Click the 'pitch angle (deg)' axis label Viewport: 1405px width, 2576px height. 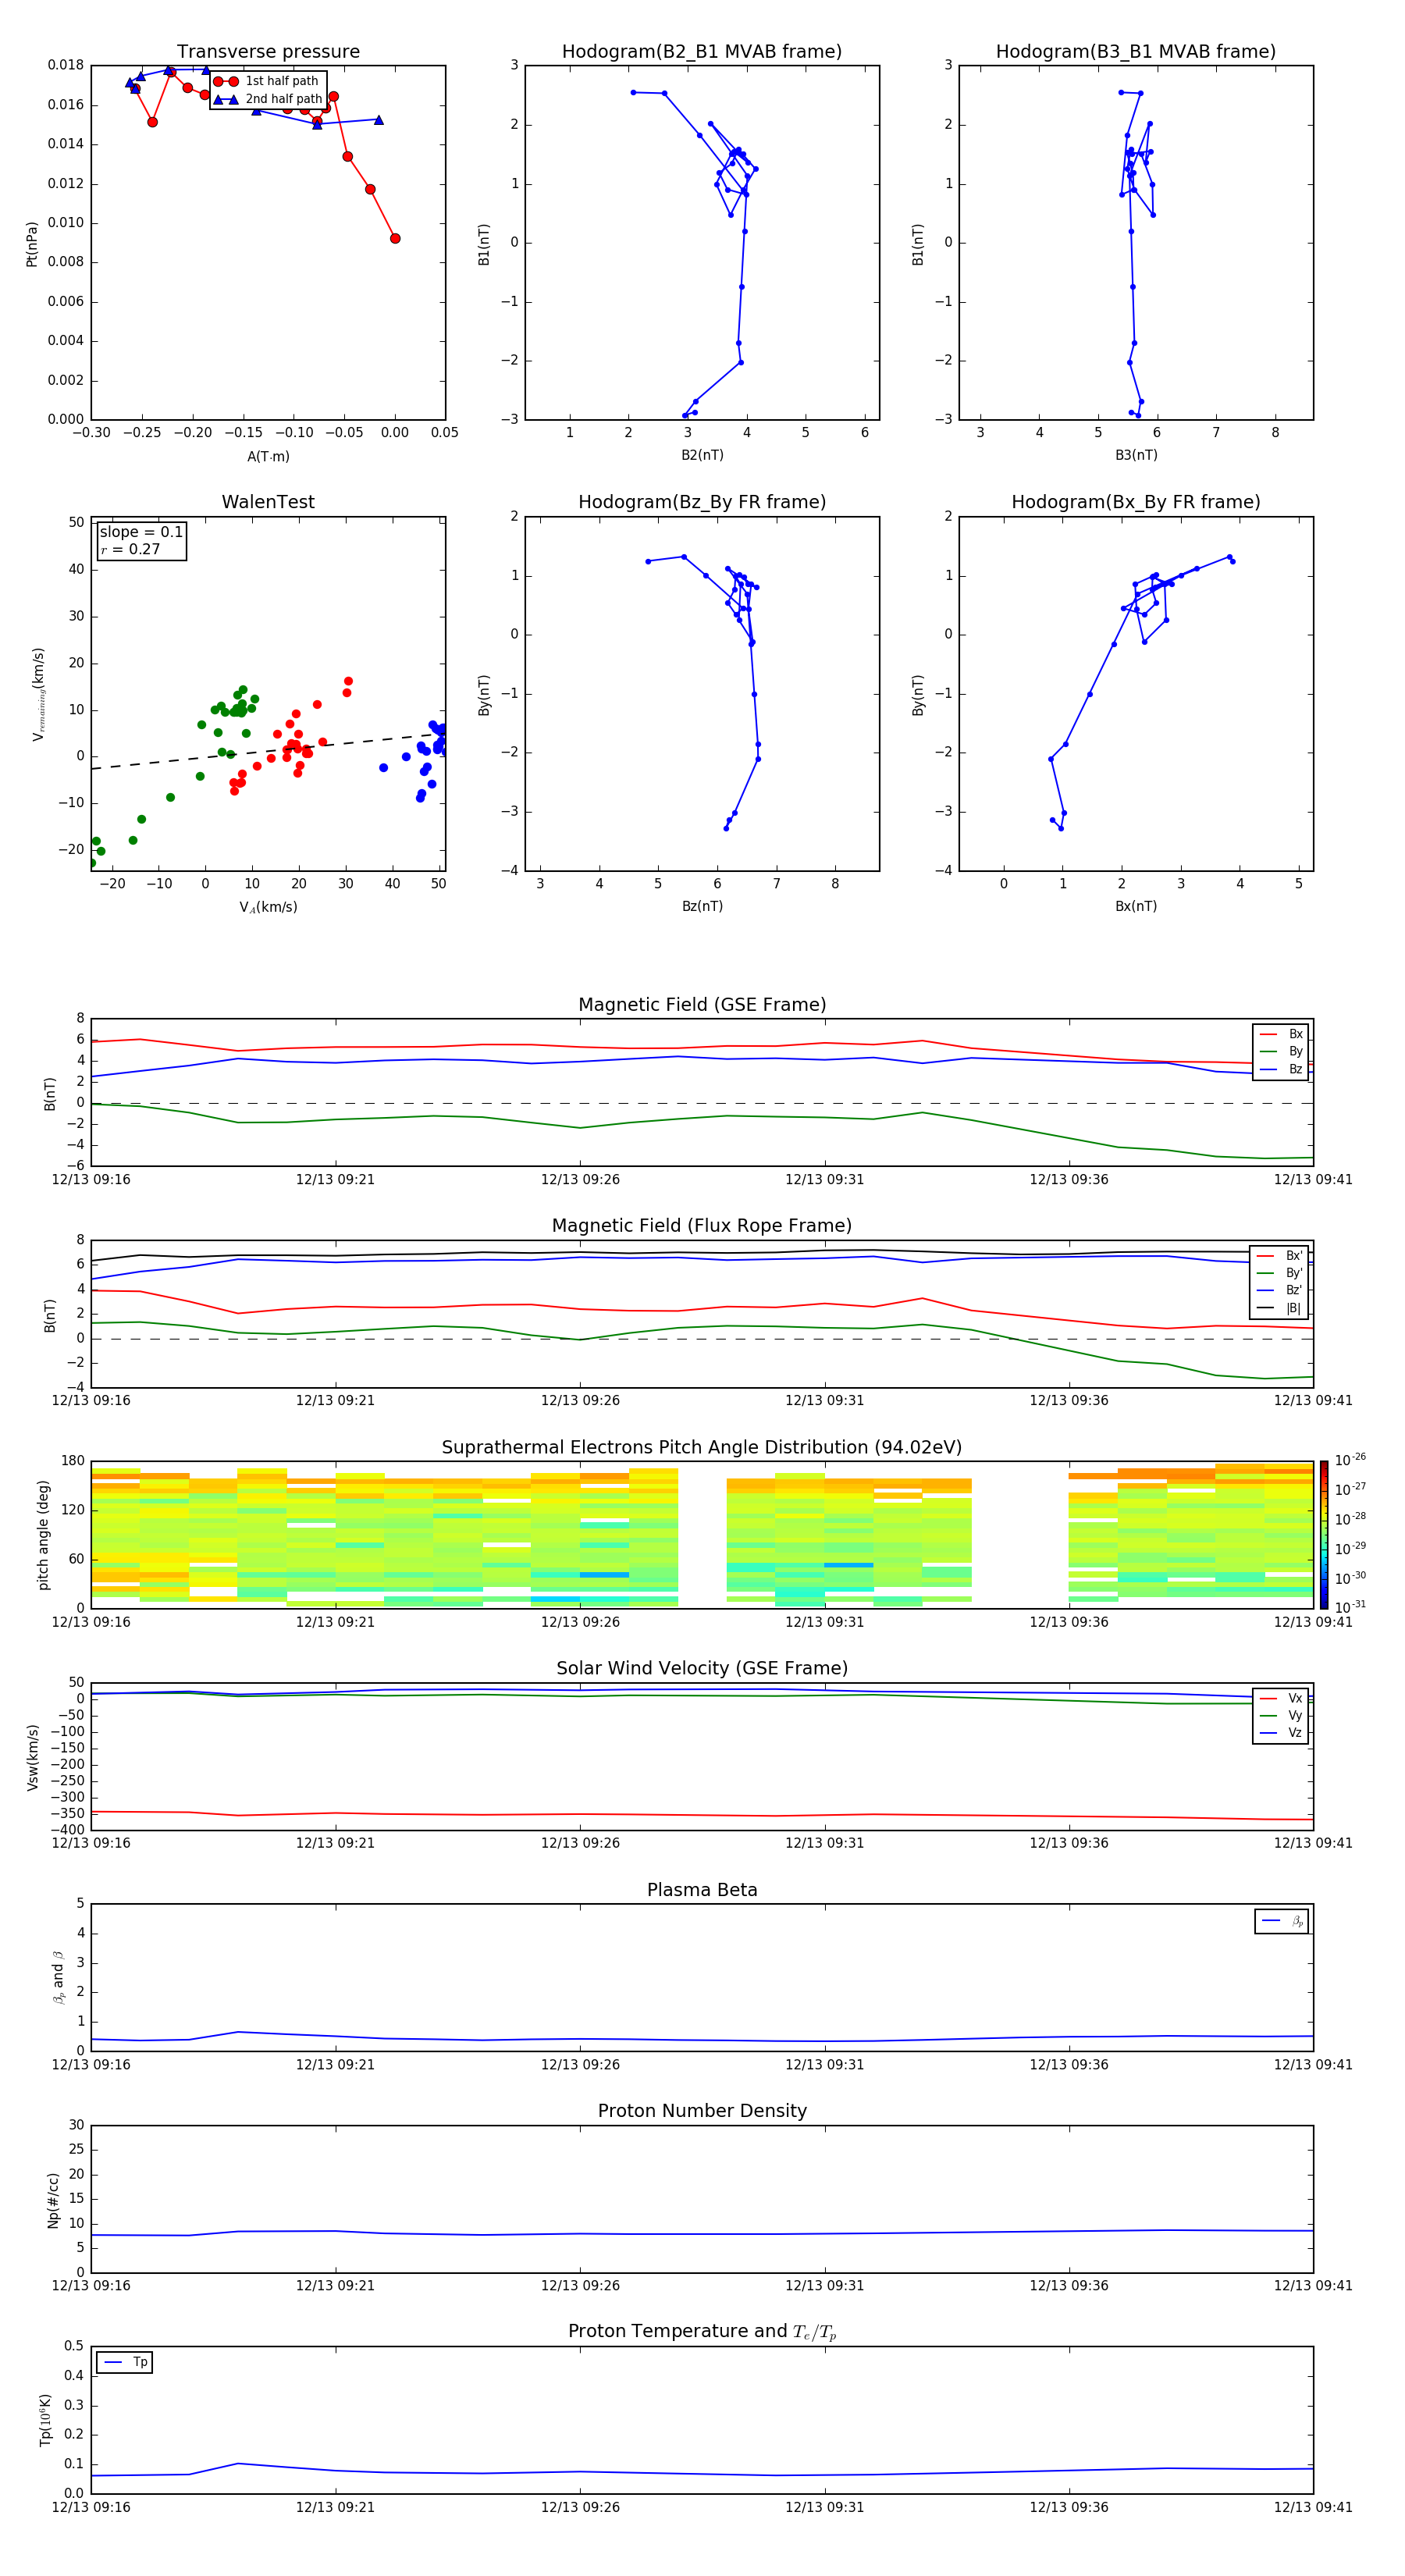[43, 1534]
